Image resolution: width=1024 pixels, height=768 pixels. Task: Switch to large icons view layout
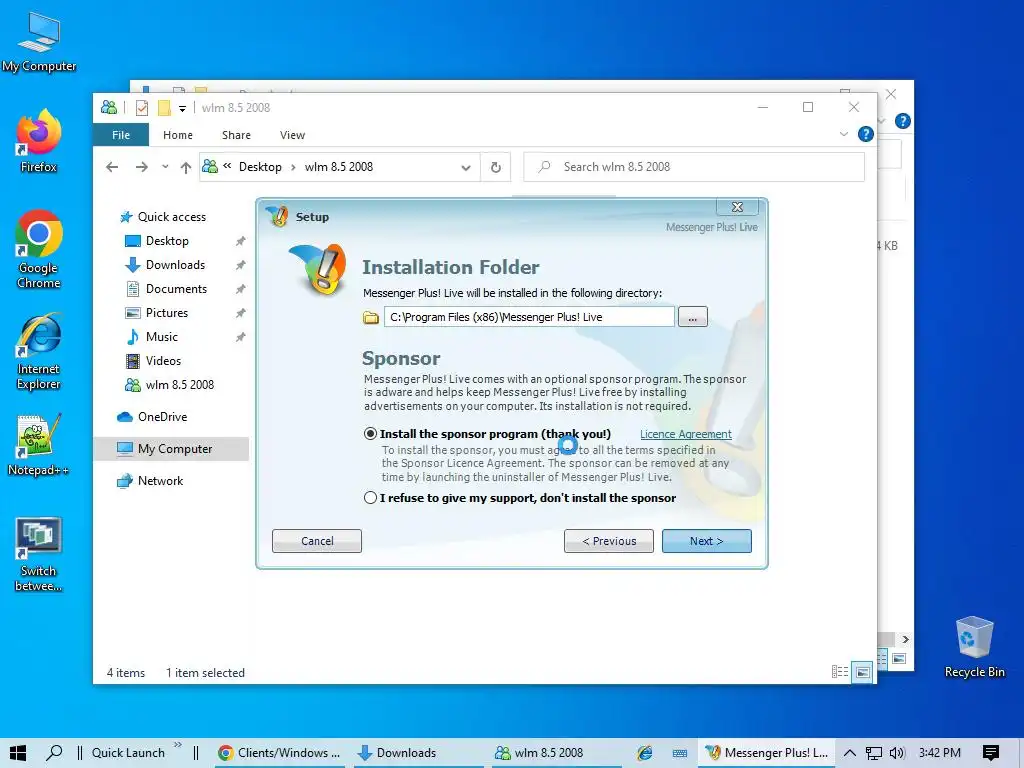pos(862,672)
